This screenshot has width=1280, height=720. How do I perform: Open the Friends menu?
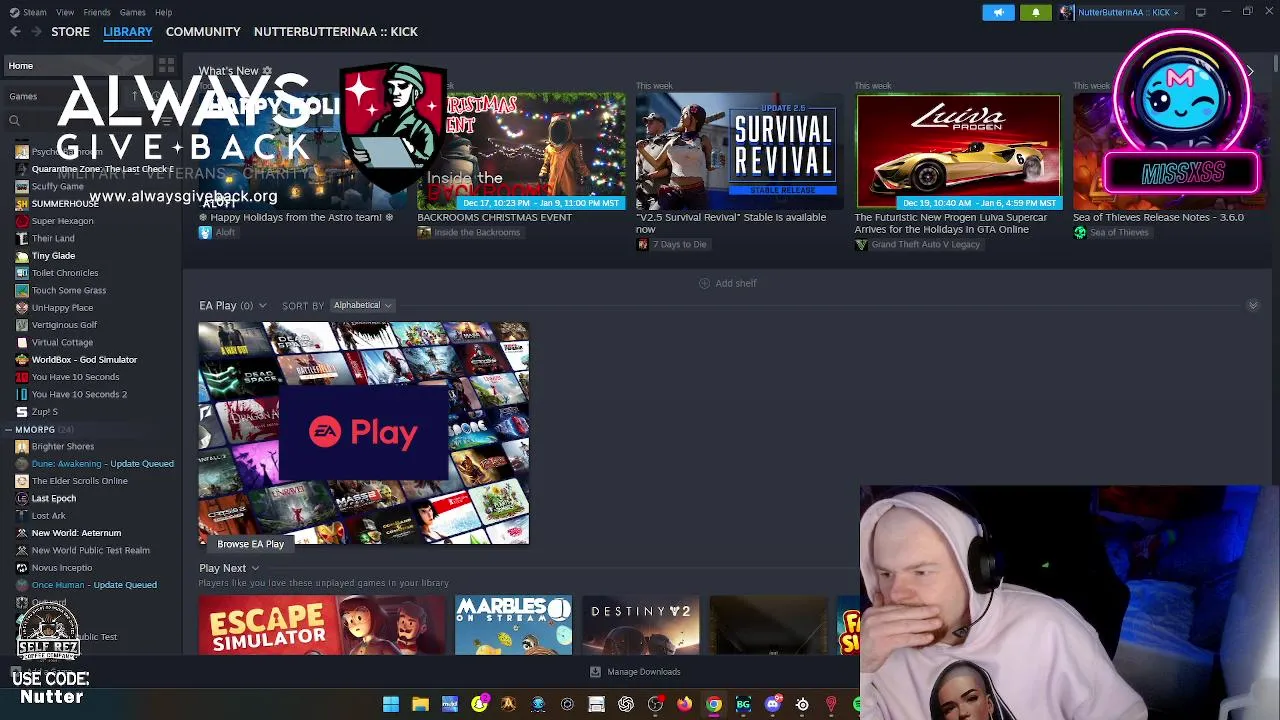tap(97, 12)
